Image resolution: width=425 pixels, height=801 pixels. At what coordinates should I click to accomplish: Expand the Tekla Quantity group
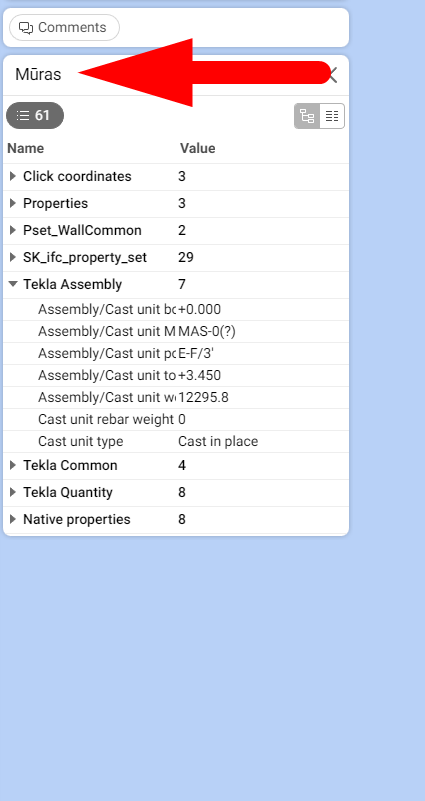[x=13, y=492]
